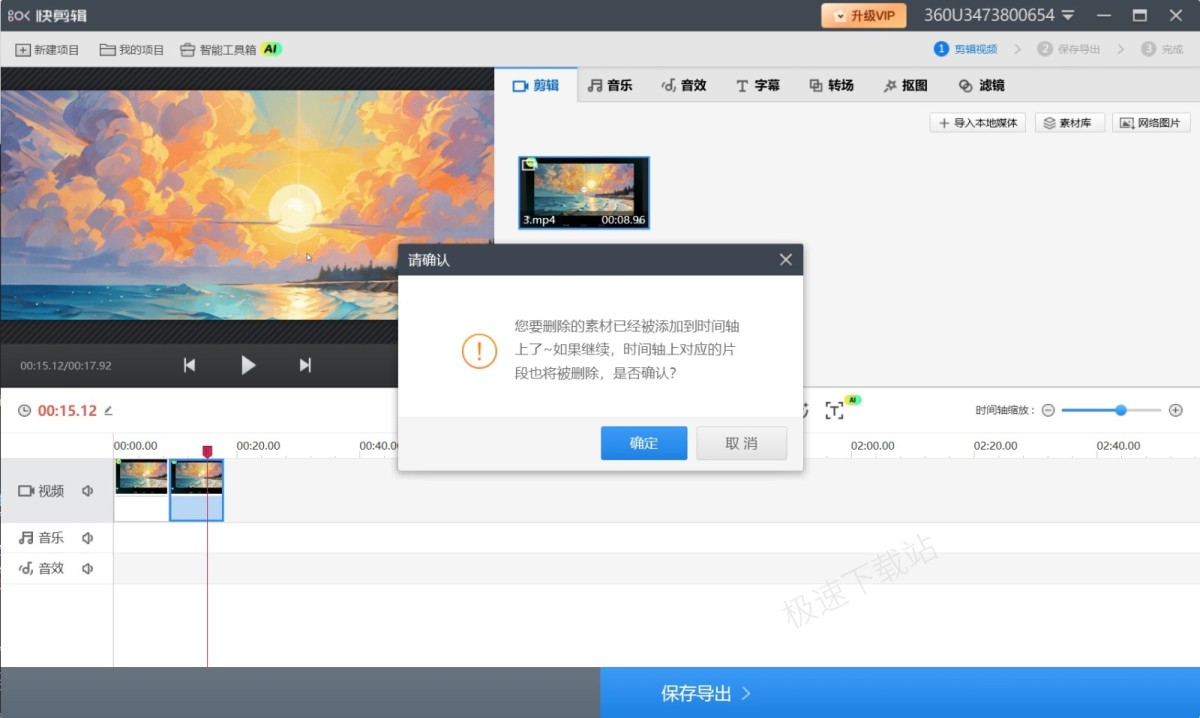Open the 素材库 material library

click(1070, 123)
